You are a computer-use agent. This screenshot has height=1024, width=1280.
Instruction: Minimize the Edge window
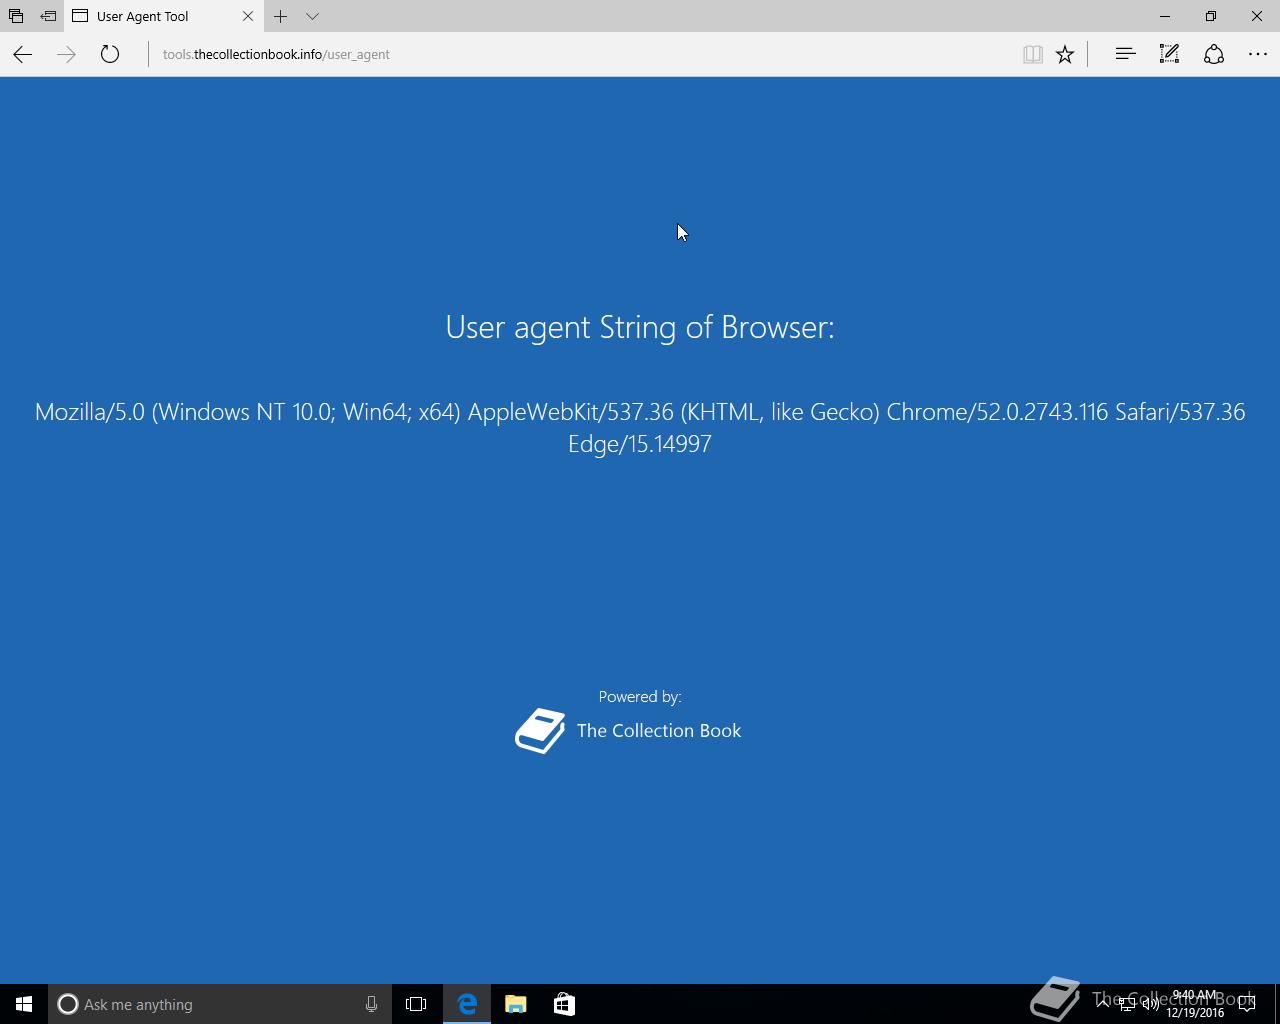(1165, 16)
